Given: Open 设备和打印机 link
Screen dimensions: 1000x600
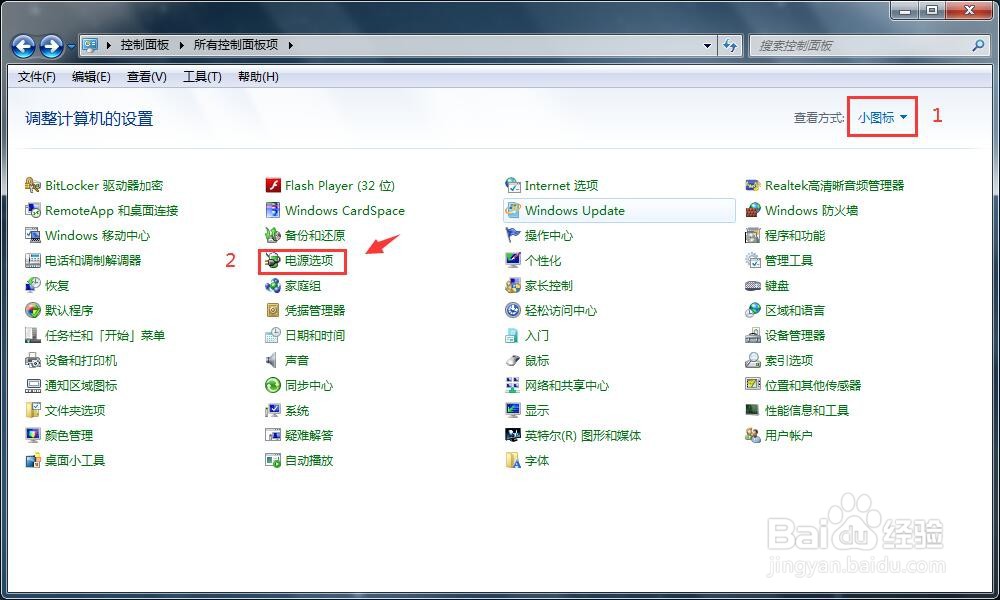Looking at the screenshot, I should pos(81,360).
